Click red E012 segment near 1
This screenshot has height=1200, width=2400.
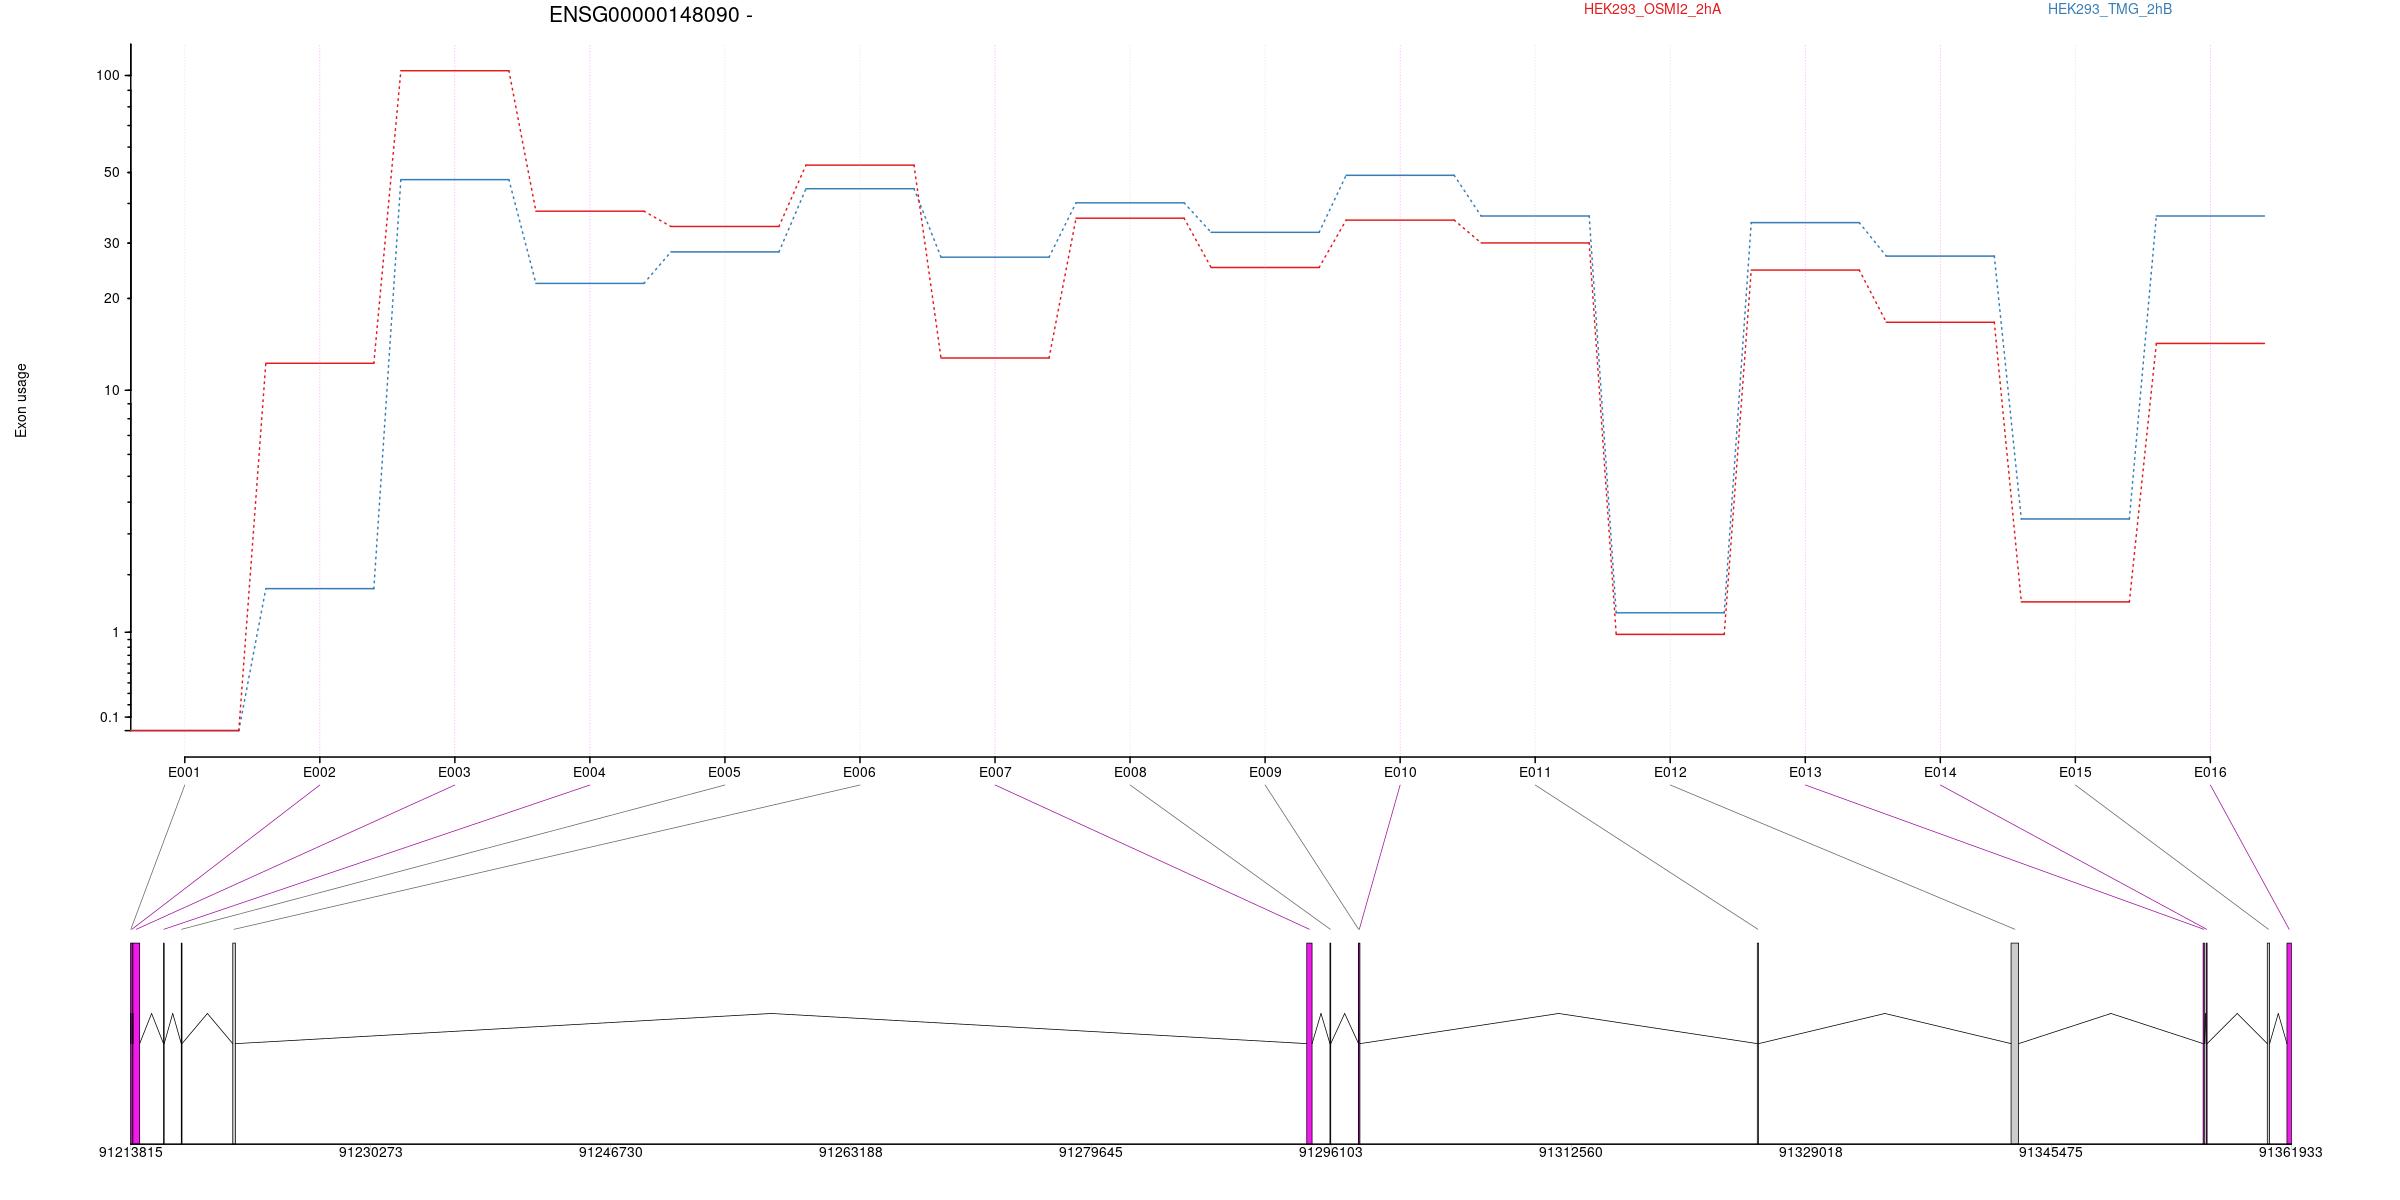(1670, 634)
